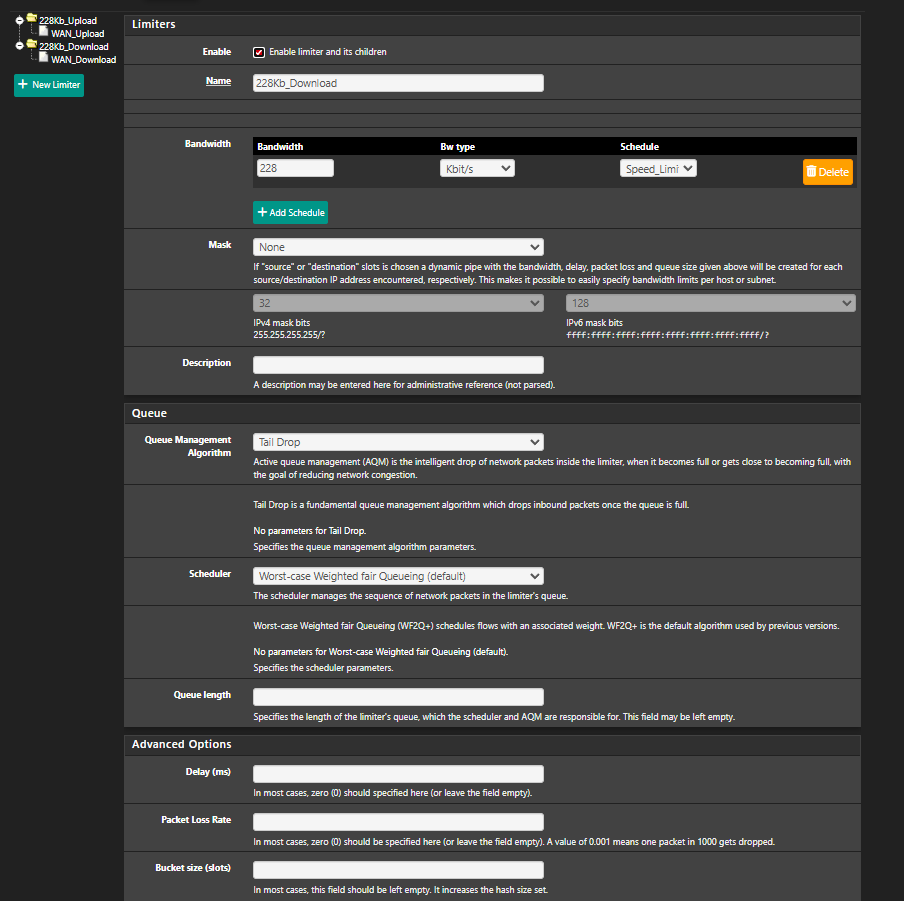
Task: Click the '255.255.255.255/?' mask text
Action: click(x=289, y=335)
